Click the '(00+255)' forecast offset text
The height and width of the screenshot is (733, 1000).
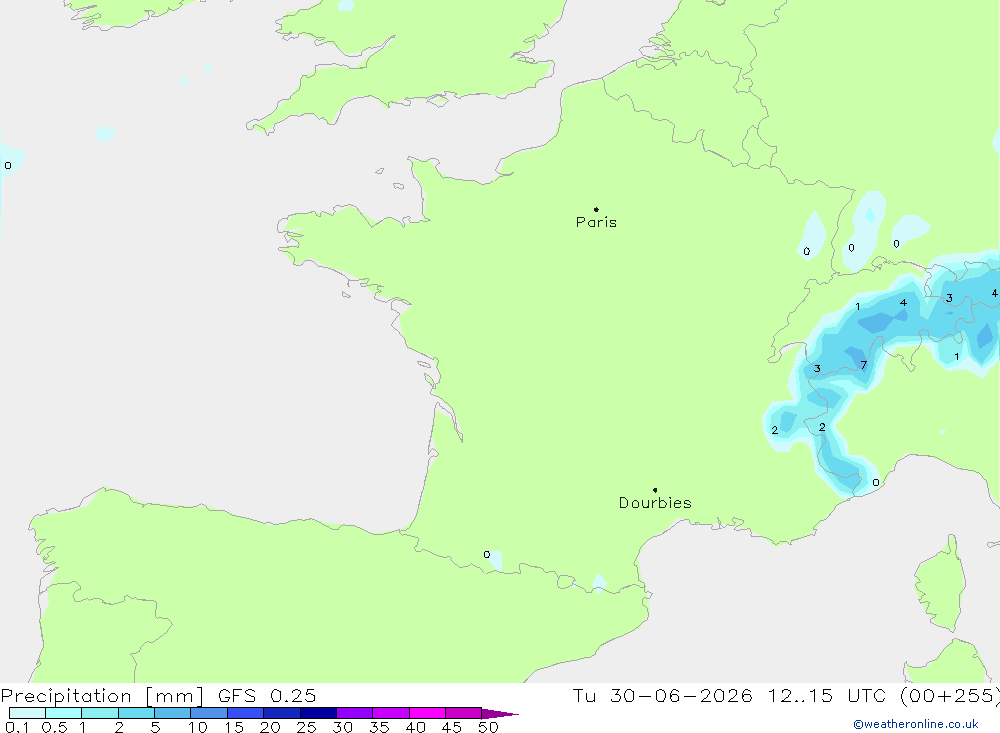[x=950, y=696]
